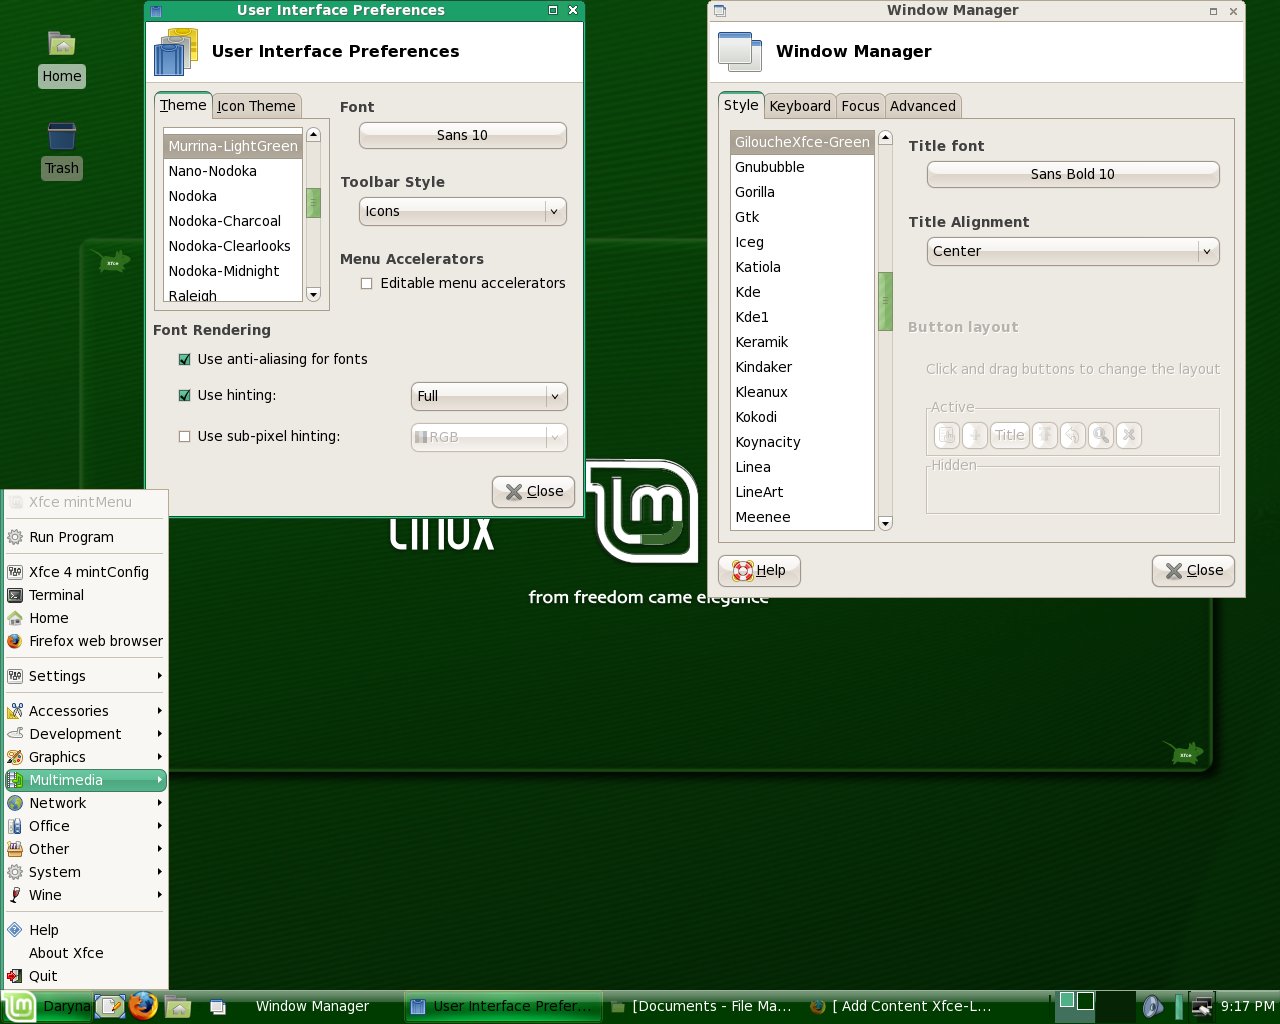Open the Toolbar Style Icons dropdown
This screenshot has height=1024, width=1280.
click(x=463, y=211)
